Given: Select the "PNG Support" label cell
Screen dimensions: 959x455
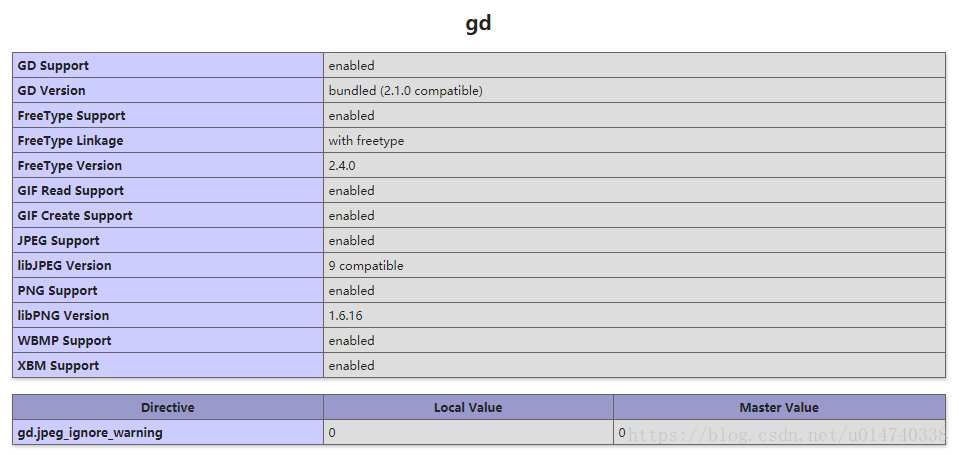Looking at the screenshot, I should point(168,291).
